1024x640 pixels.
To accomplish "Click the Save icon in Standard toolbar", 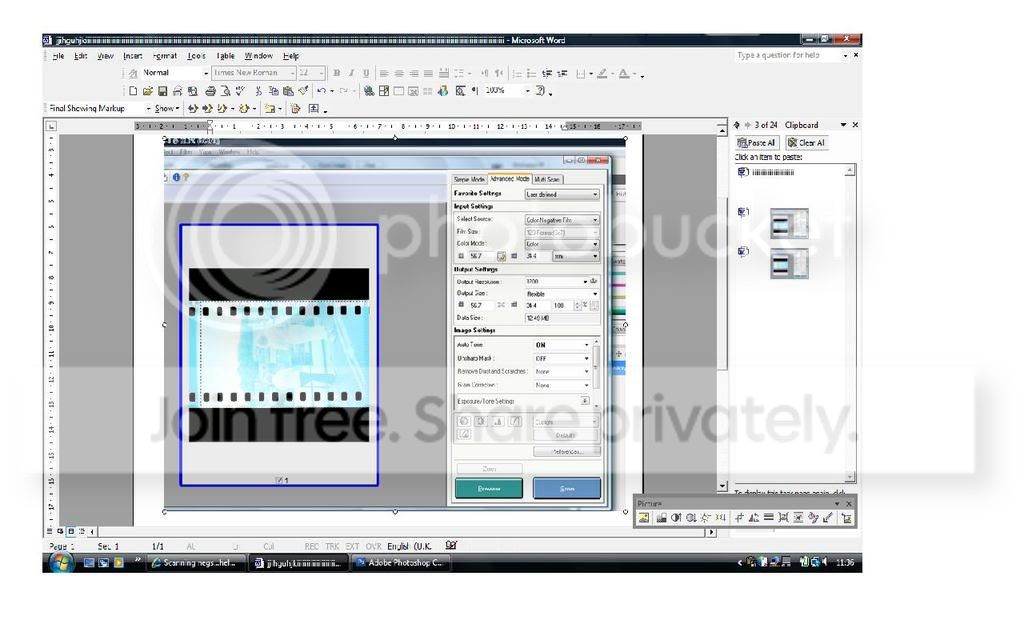I will (x=163, y=91).
